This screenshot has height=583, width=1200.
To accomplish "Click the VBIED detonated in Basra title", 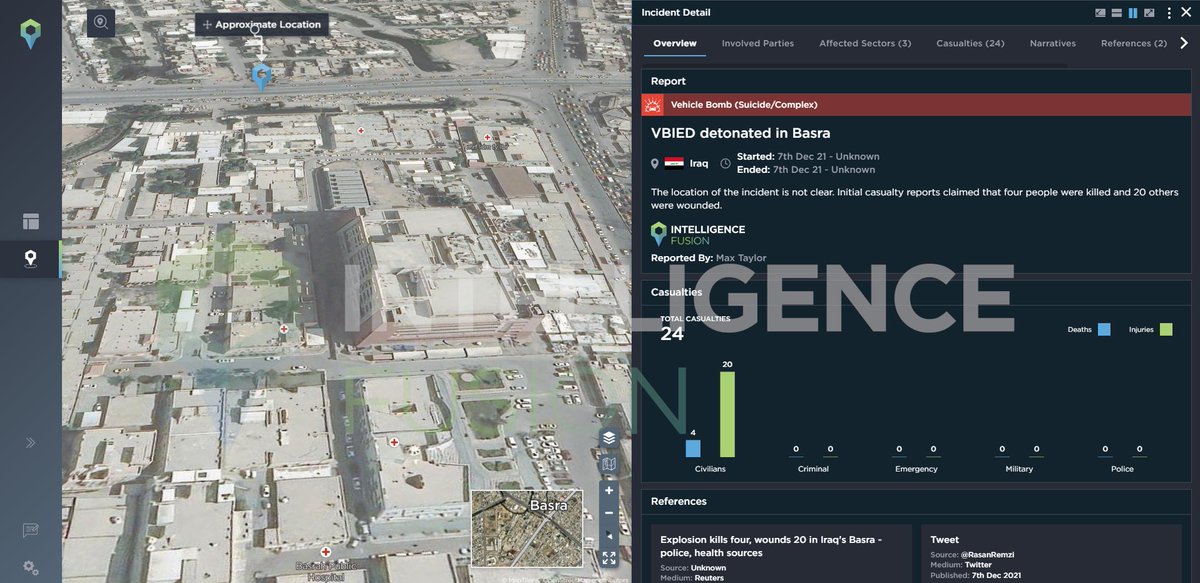I will [x=741, y=133].
